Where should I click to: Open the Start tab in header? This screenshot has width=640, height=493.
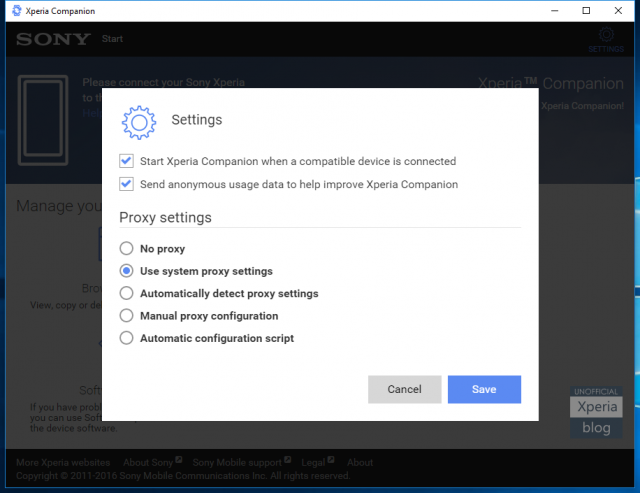(112, 39)
